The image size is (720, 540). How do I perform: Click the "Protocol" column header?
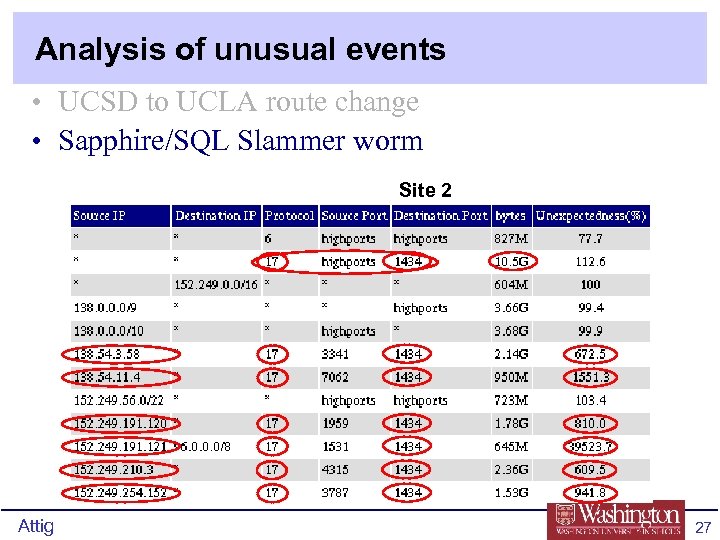289,216
